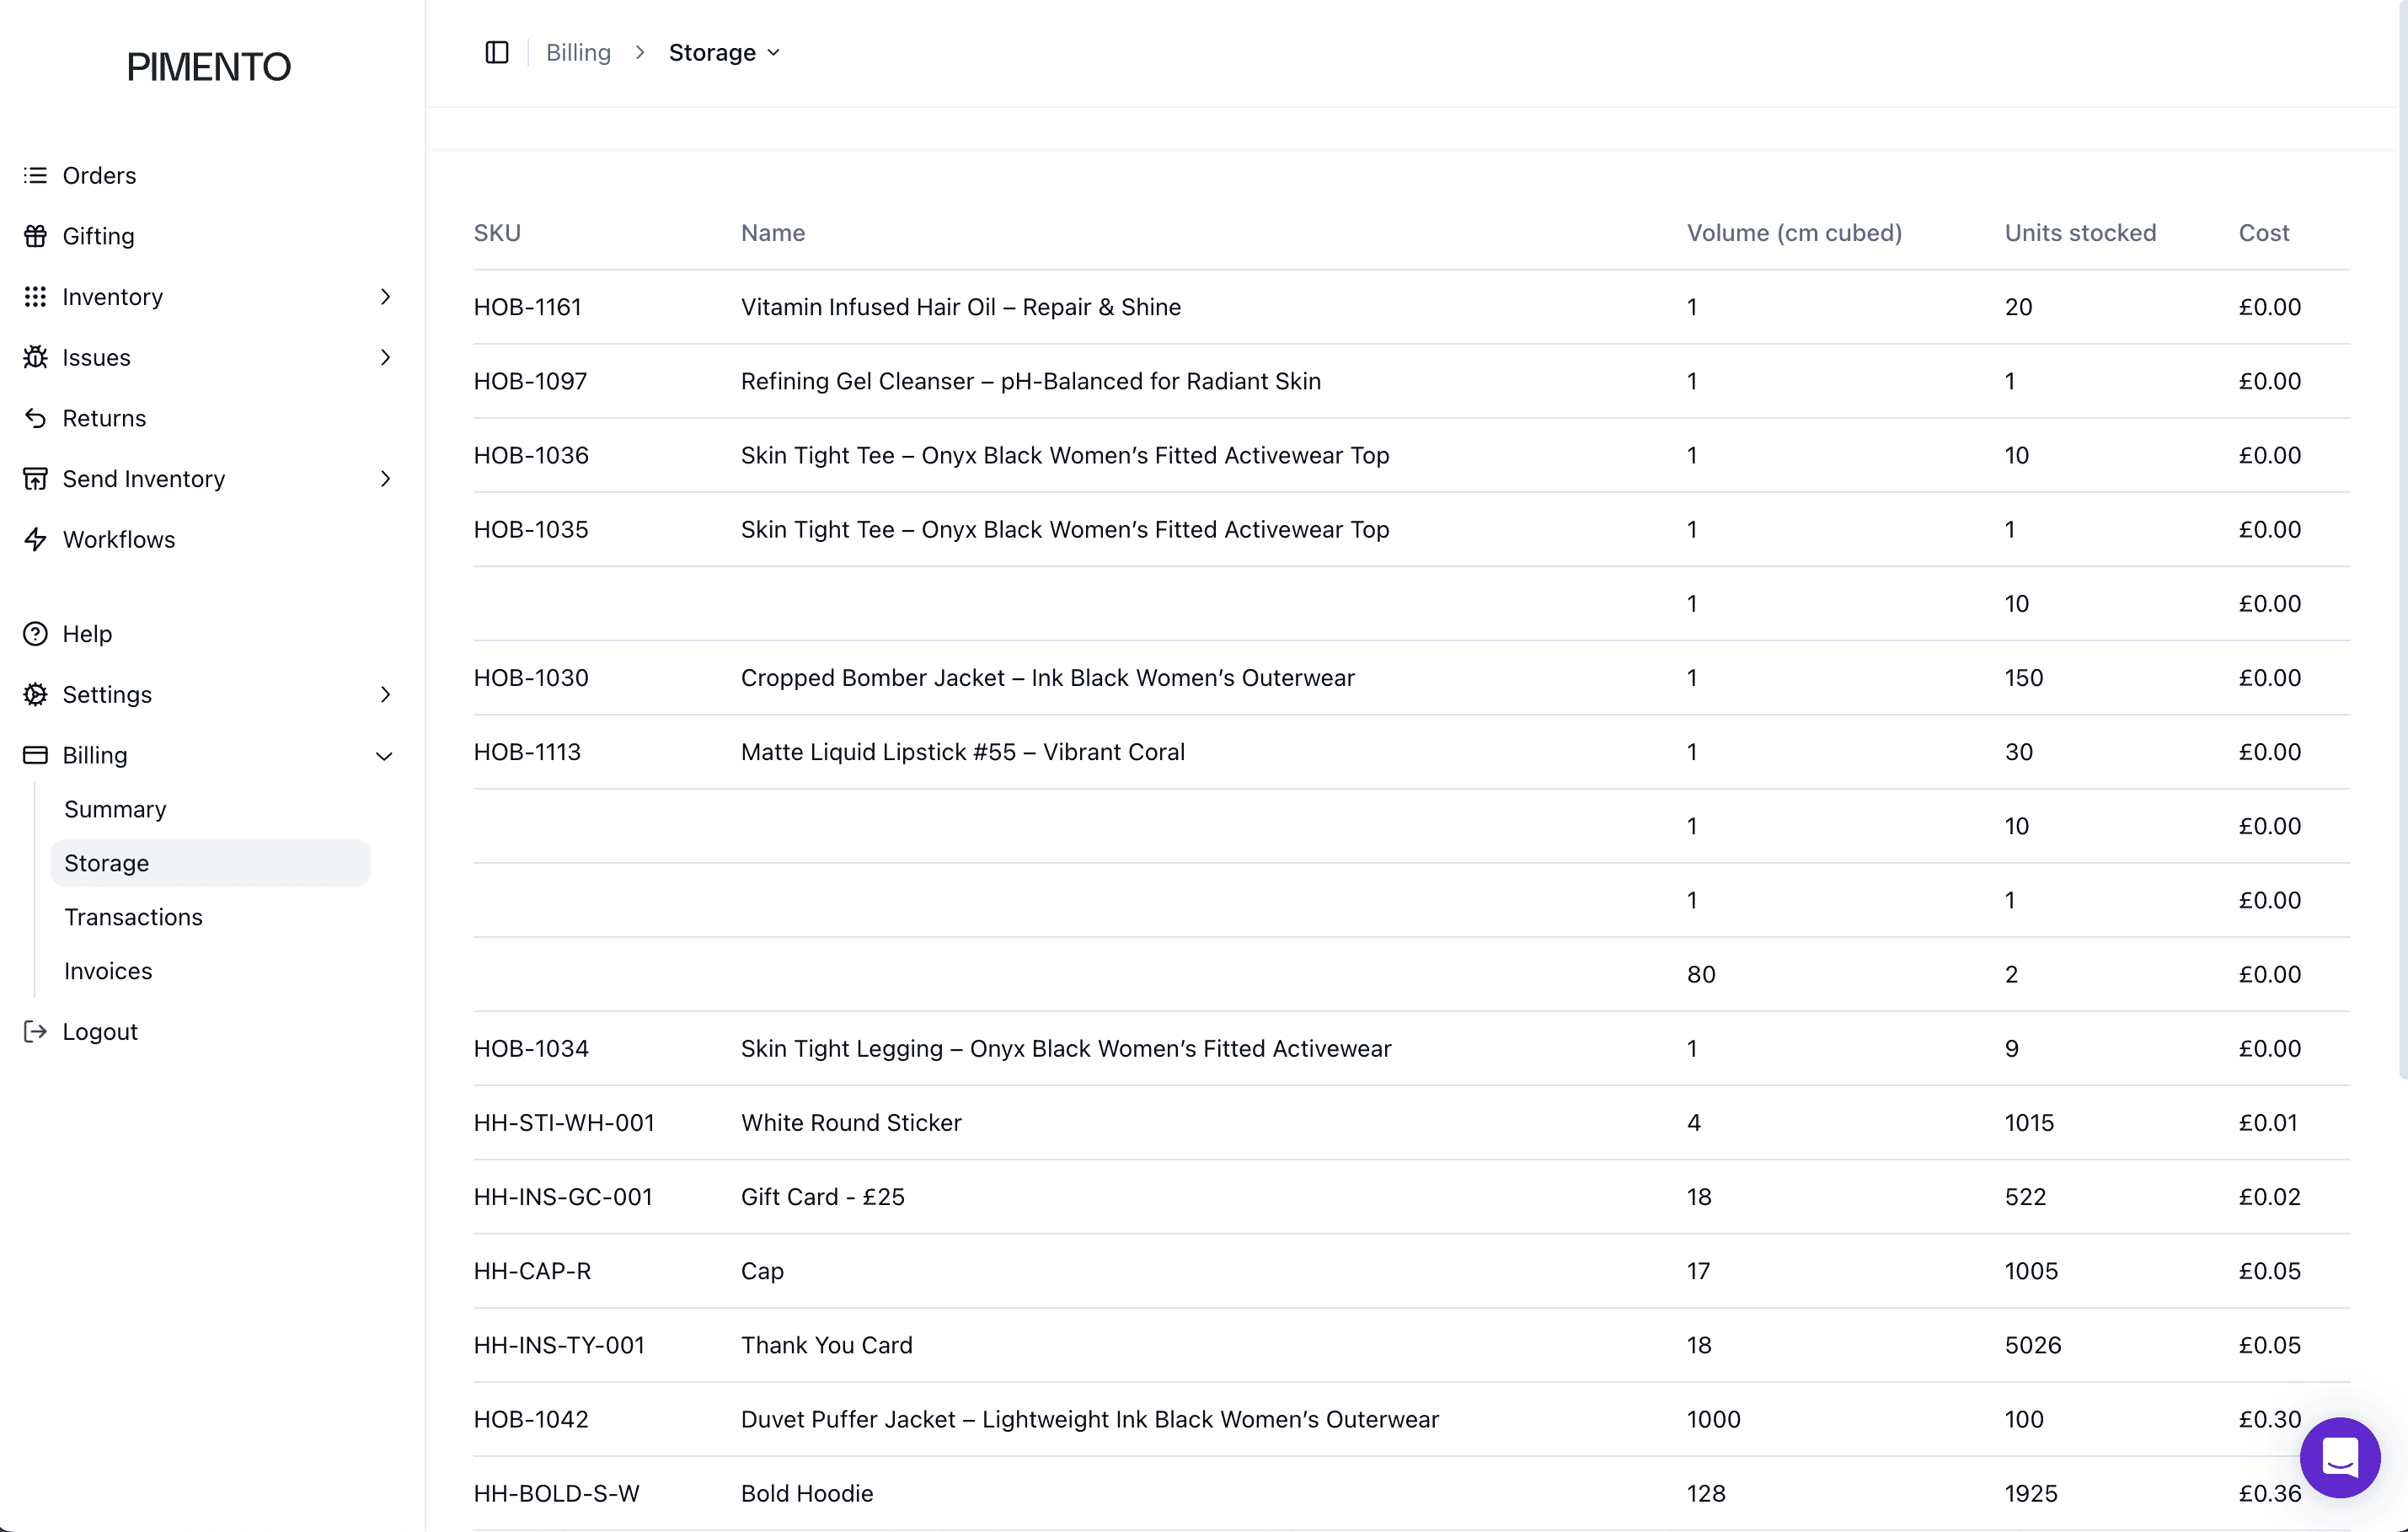Click the Billing breadcrumb link

coord(578,52)
